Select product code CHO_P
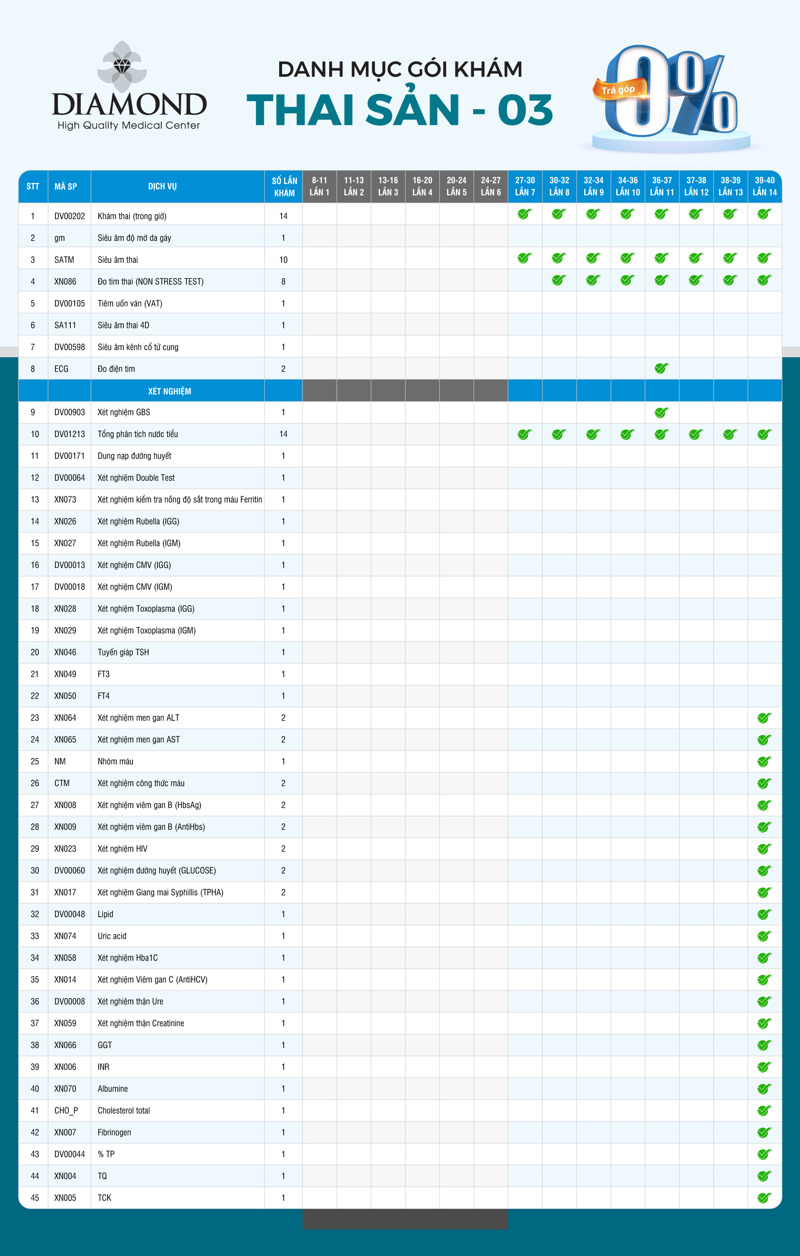800x1256 pixels. [x=67, y=1111]
